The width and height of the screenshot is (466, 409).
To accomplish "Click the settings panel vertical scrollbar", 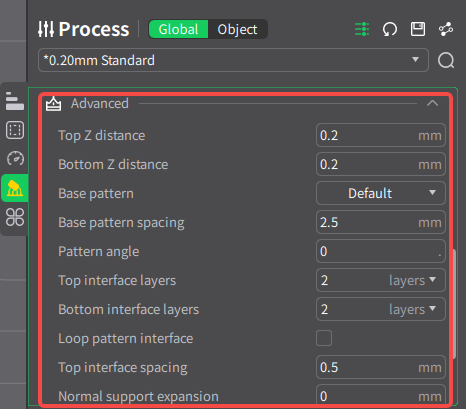I will coord(454,304).
